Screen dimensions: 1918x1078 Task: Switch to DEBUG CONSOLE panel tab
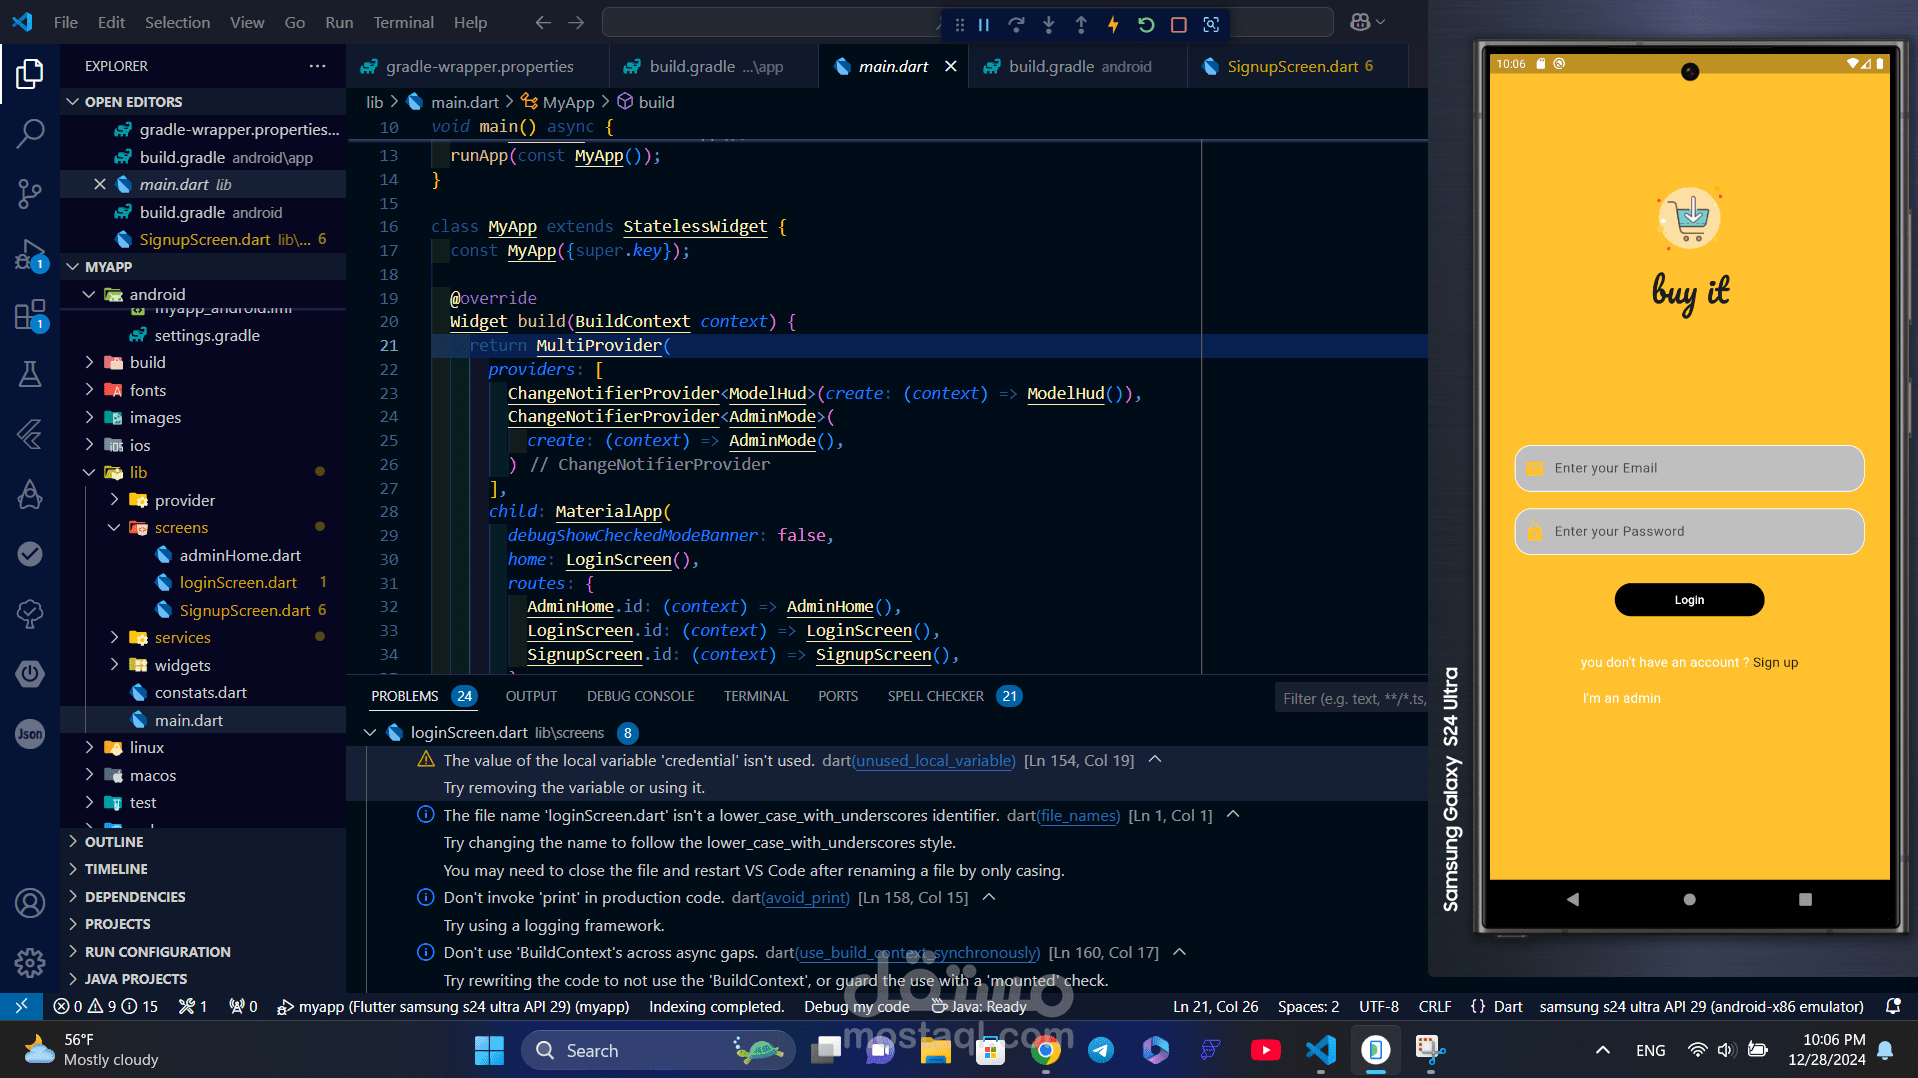[640, 696]
